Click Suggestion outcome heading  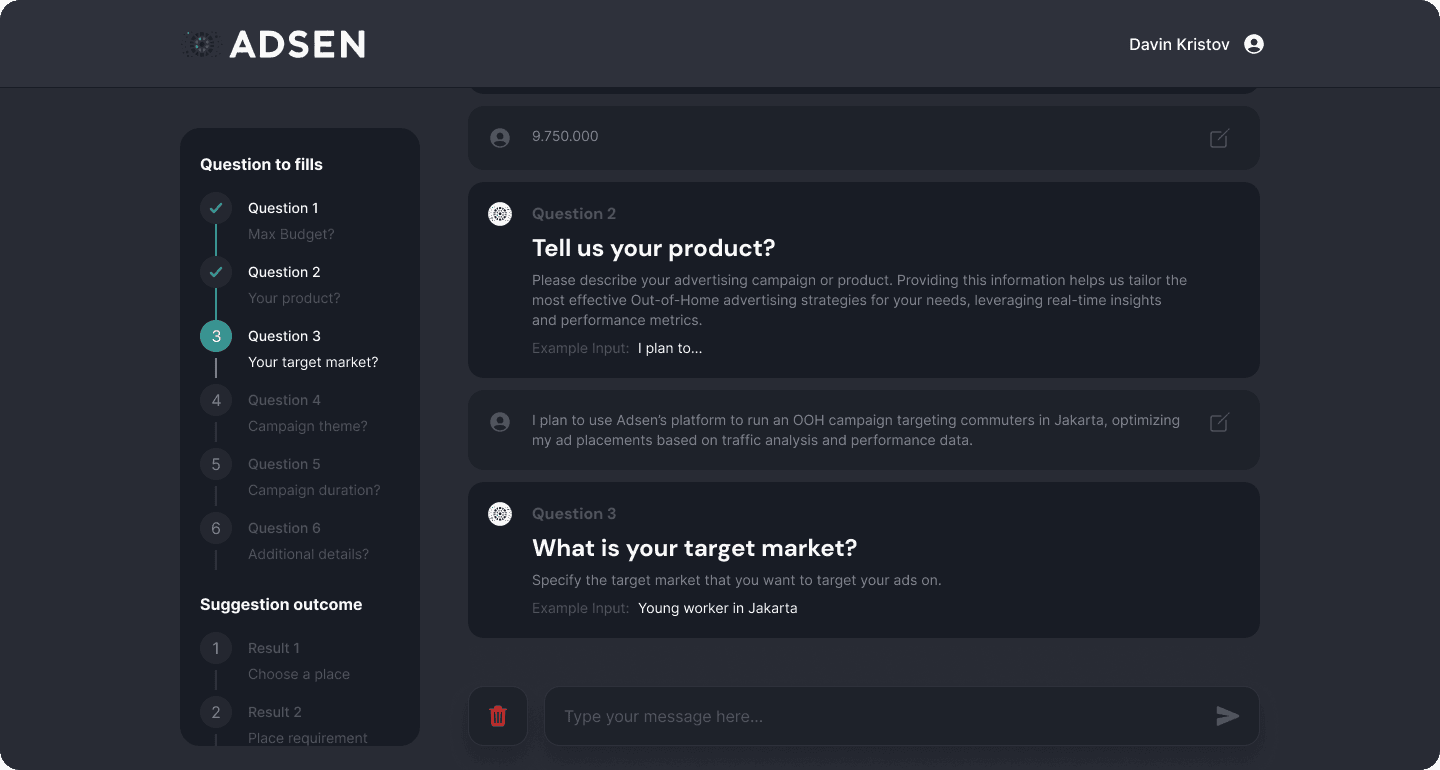(281, 604)
